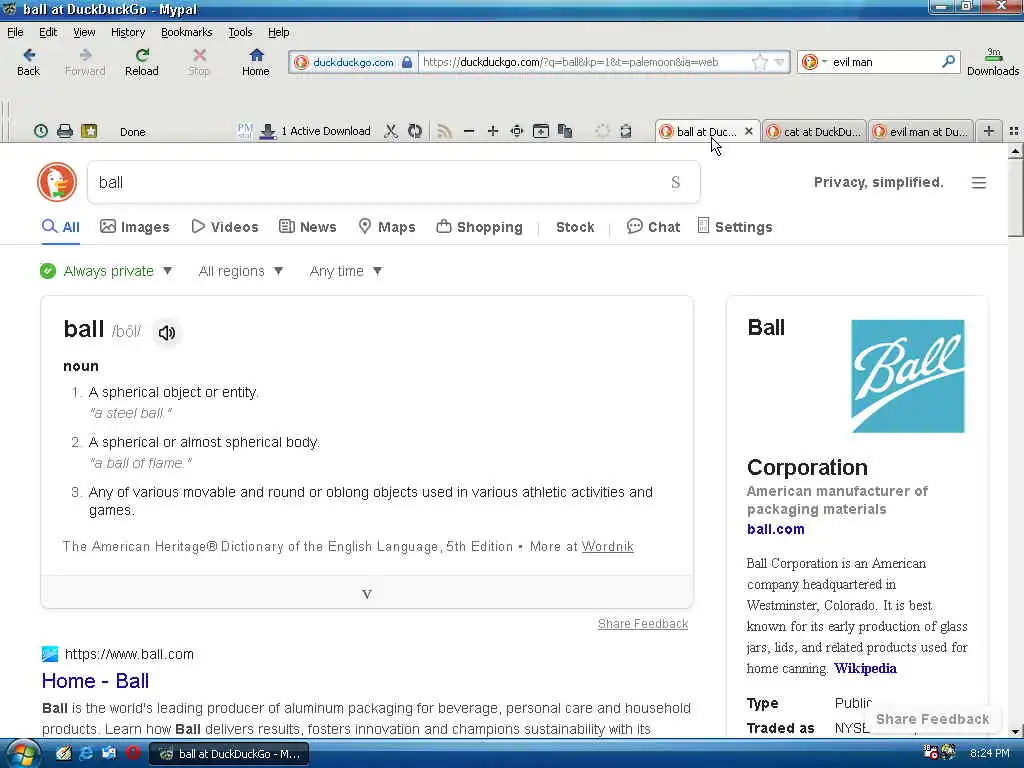
Task: Click the new window toolbar icon
Action: pyautogui.click(x=541, y=131)
